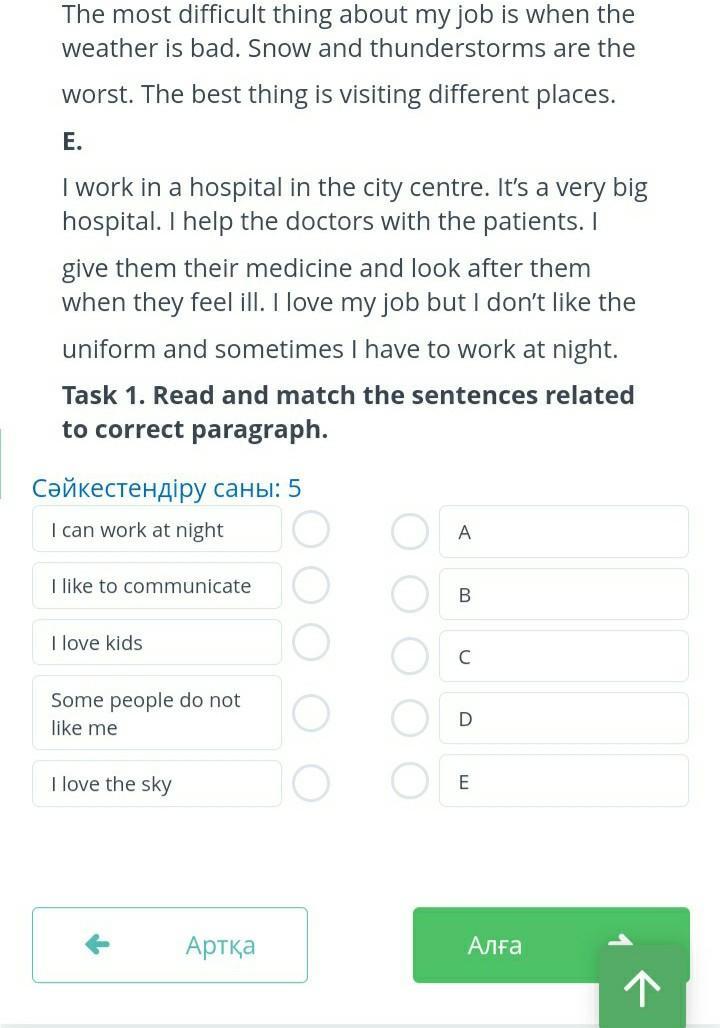Select the circle beside 'I like to communicate'
The width and height of the screenshot is (720, 1028).
[x=311, y=585]
